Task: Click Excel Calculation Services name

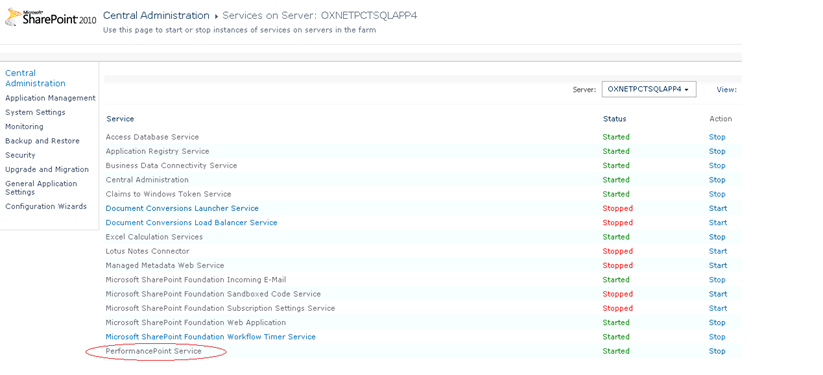Action: 154,237
